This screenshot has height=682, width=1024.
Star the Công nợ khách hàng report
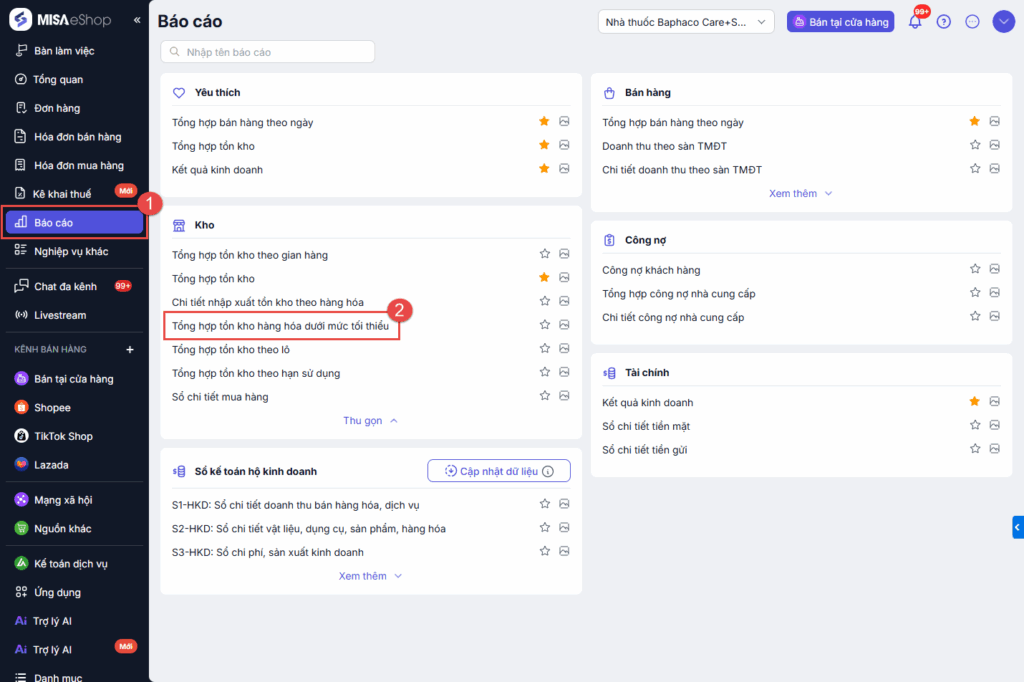pos(975,270)
